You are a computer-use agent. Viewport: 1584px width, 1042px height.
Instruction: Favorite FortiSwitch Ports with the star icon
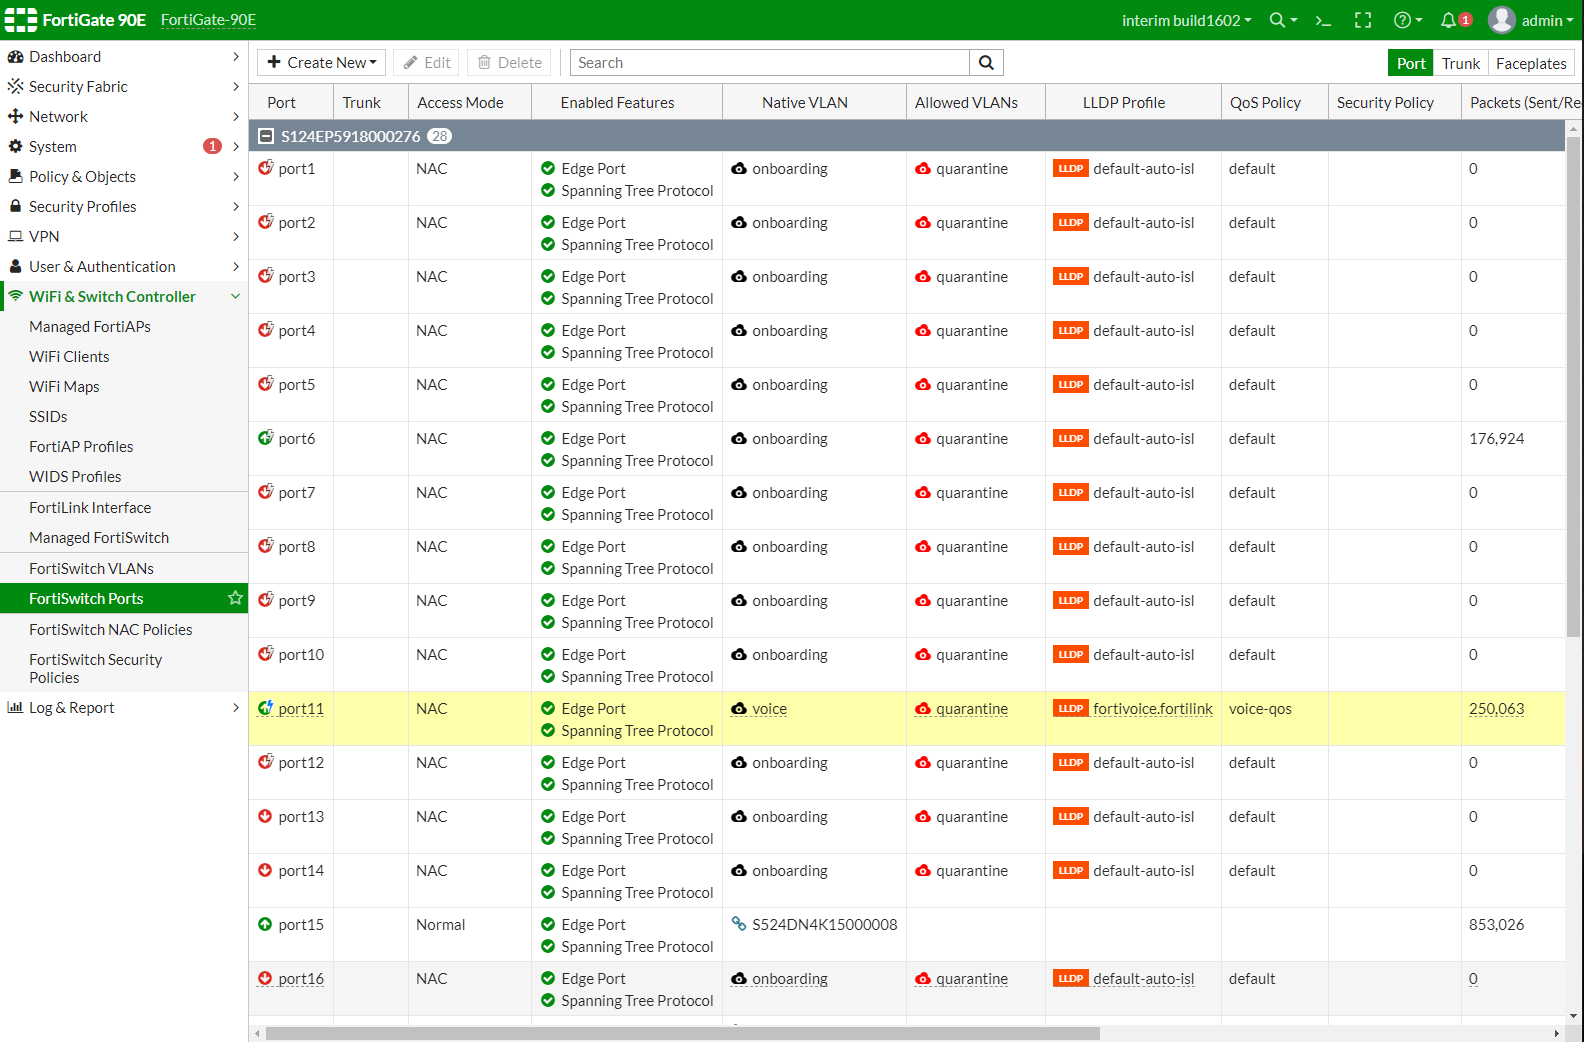(x=236, y=598)
